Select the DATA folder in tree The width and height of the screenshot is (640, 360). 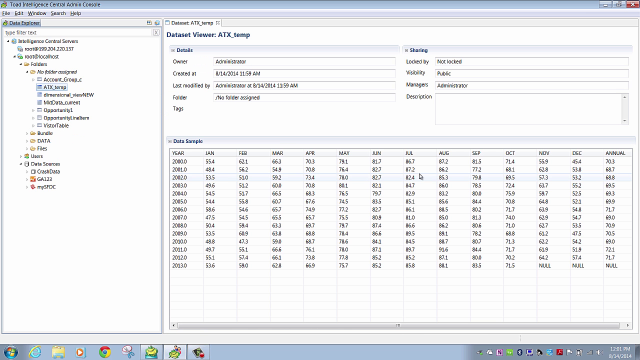click(x=44, y=141)
